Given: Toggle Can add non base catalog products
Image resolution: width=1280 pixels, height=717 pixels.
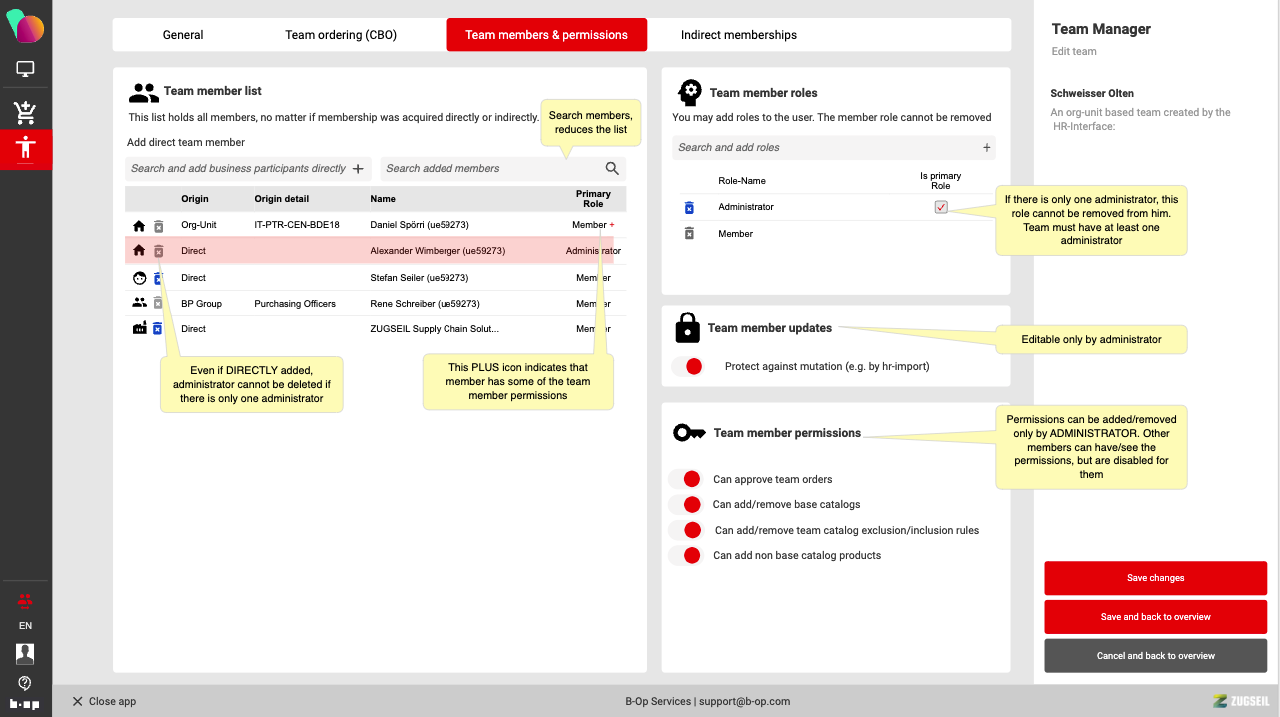Looking at the screenshot, I should [x=686, y=556].
